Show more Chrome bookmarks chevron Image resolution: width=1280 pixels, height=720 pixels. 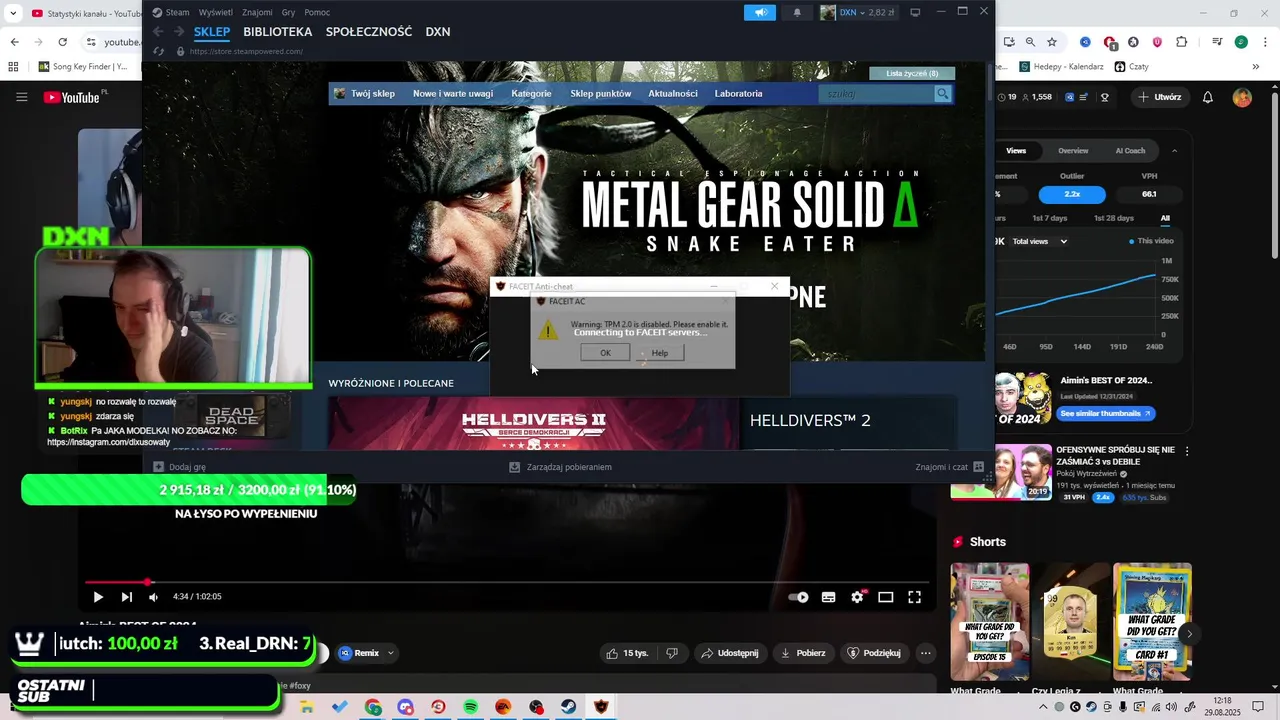click(1257, 67)
